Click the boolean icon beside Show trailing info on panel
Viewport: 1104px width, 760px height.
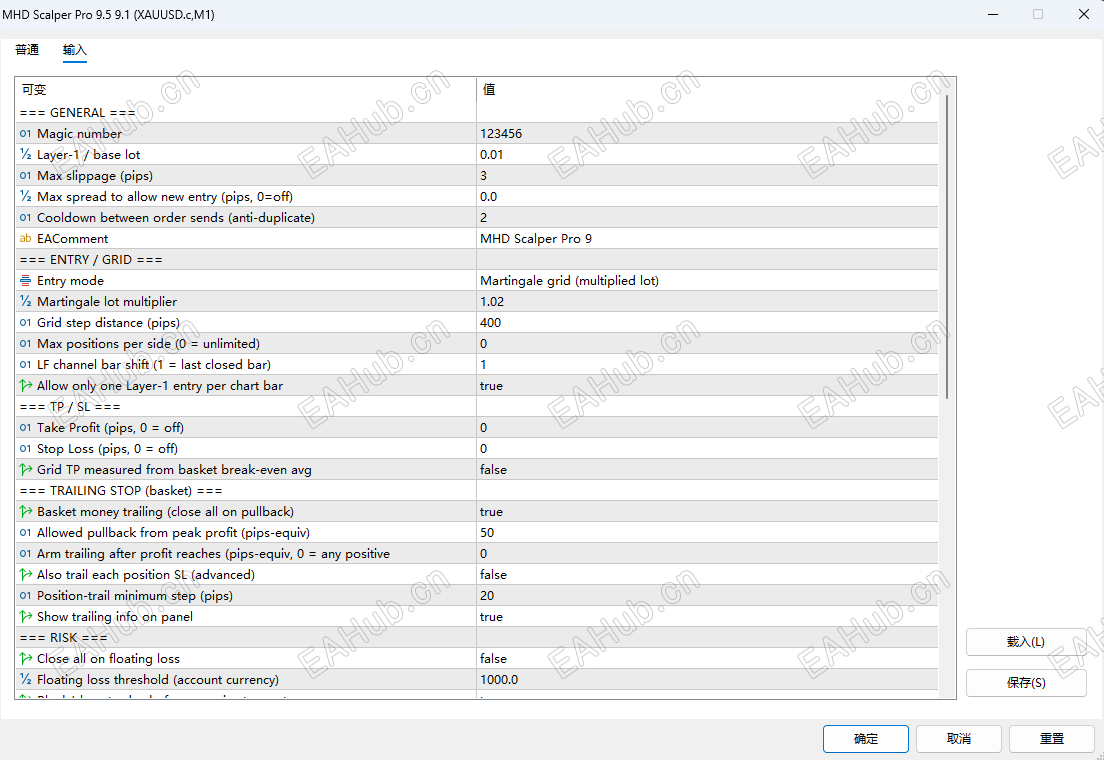coord(25,616)
